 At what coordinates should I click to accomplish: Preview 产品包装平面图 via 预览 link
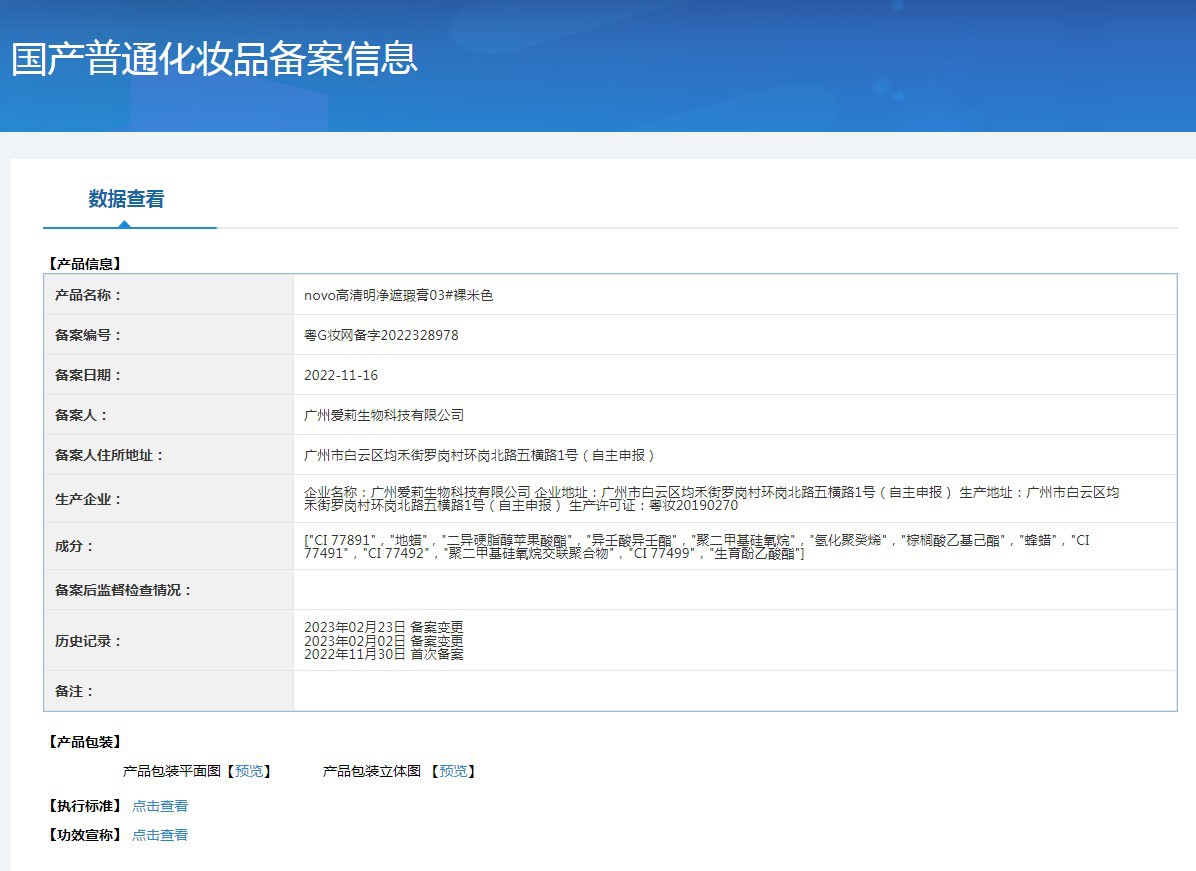pos(249,771)
